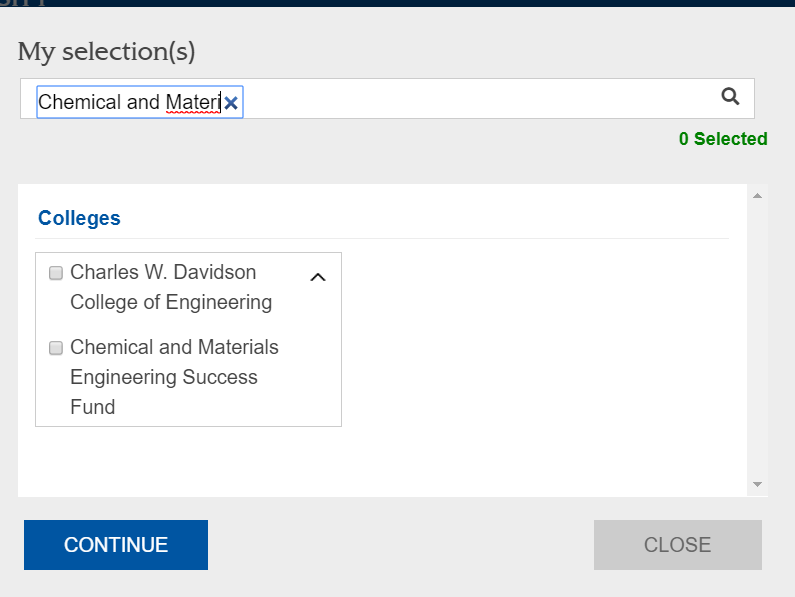Tick the Chemical and Materials Engineering checkbox
795x597 pixels.
[x=56, y=348]
